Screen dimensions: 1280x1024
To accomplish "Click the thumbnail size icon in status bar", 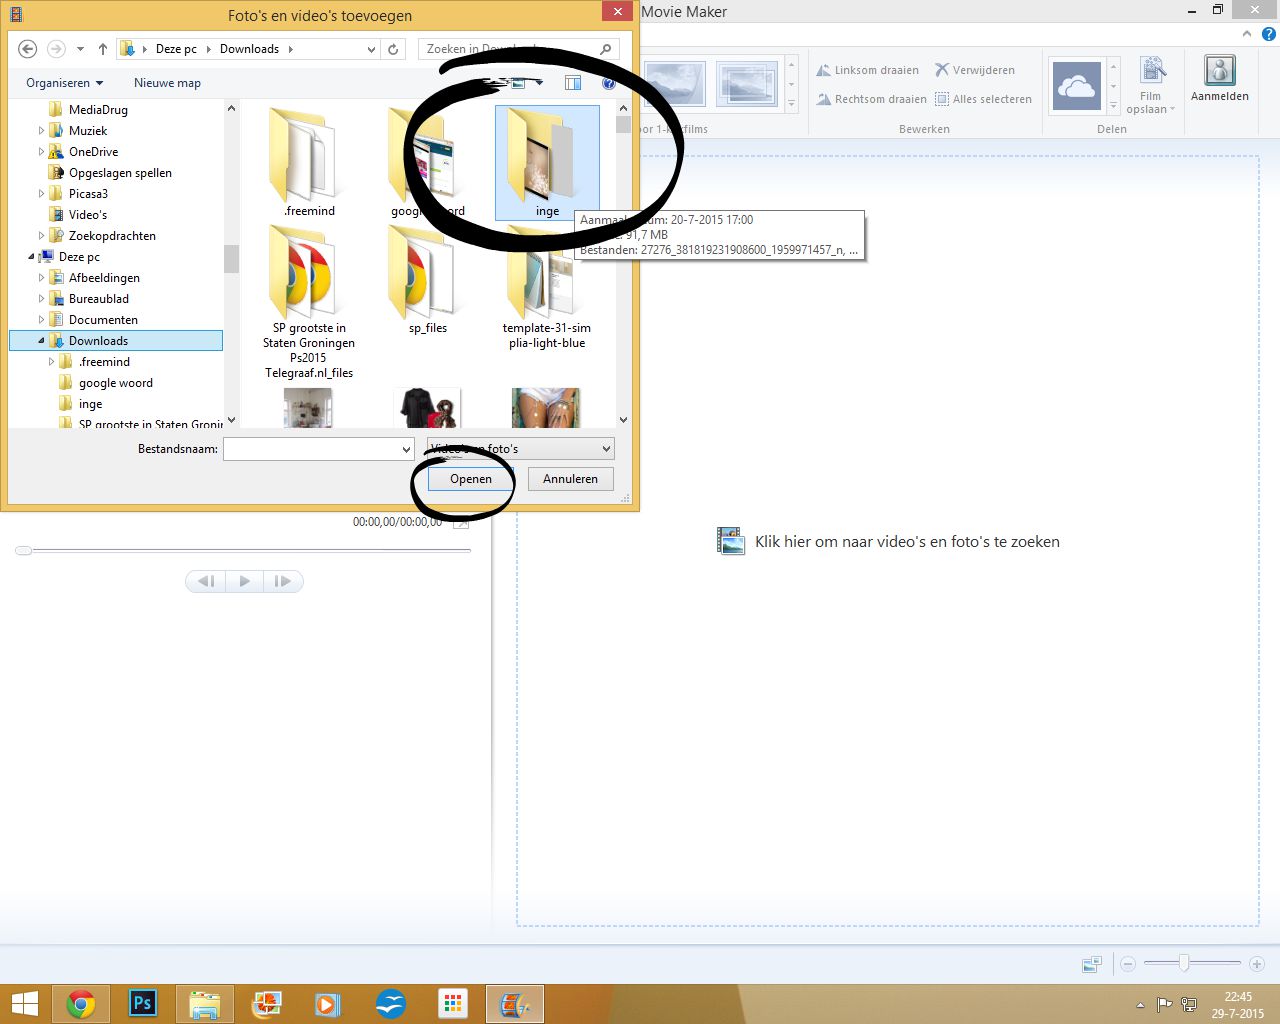I will (x=1092, y=964).
